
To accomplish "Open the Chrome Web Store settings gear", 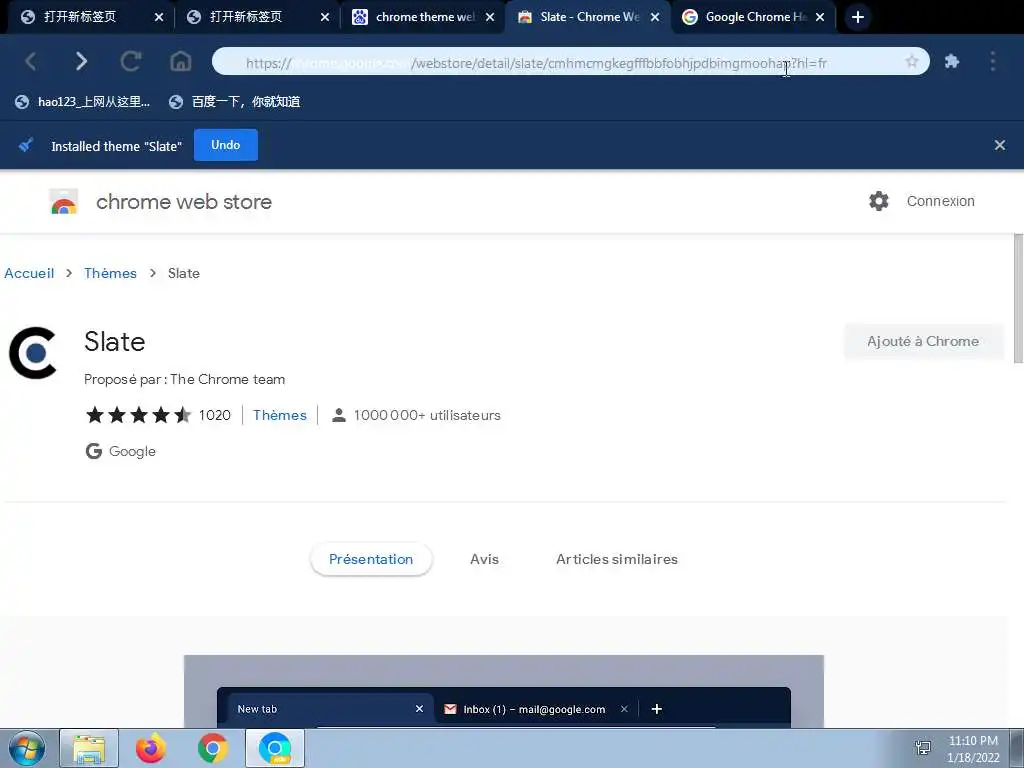I will click(x=879, y=200).
